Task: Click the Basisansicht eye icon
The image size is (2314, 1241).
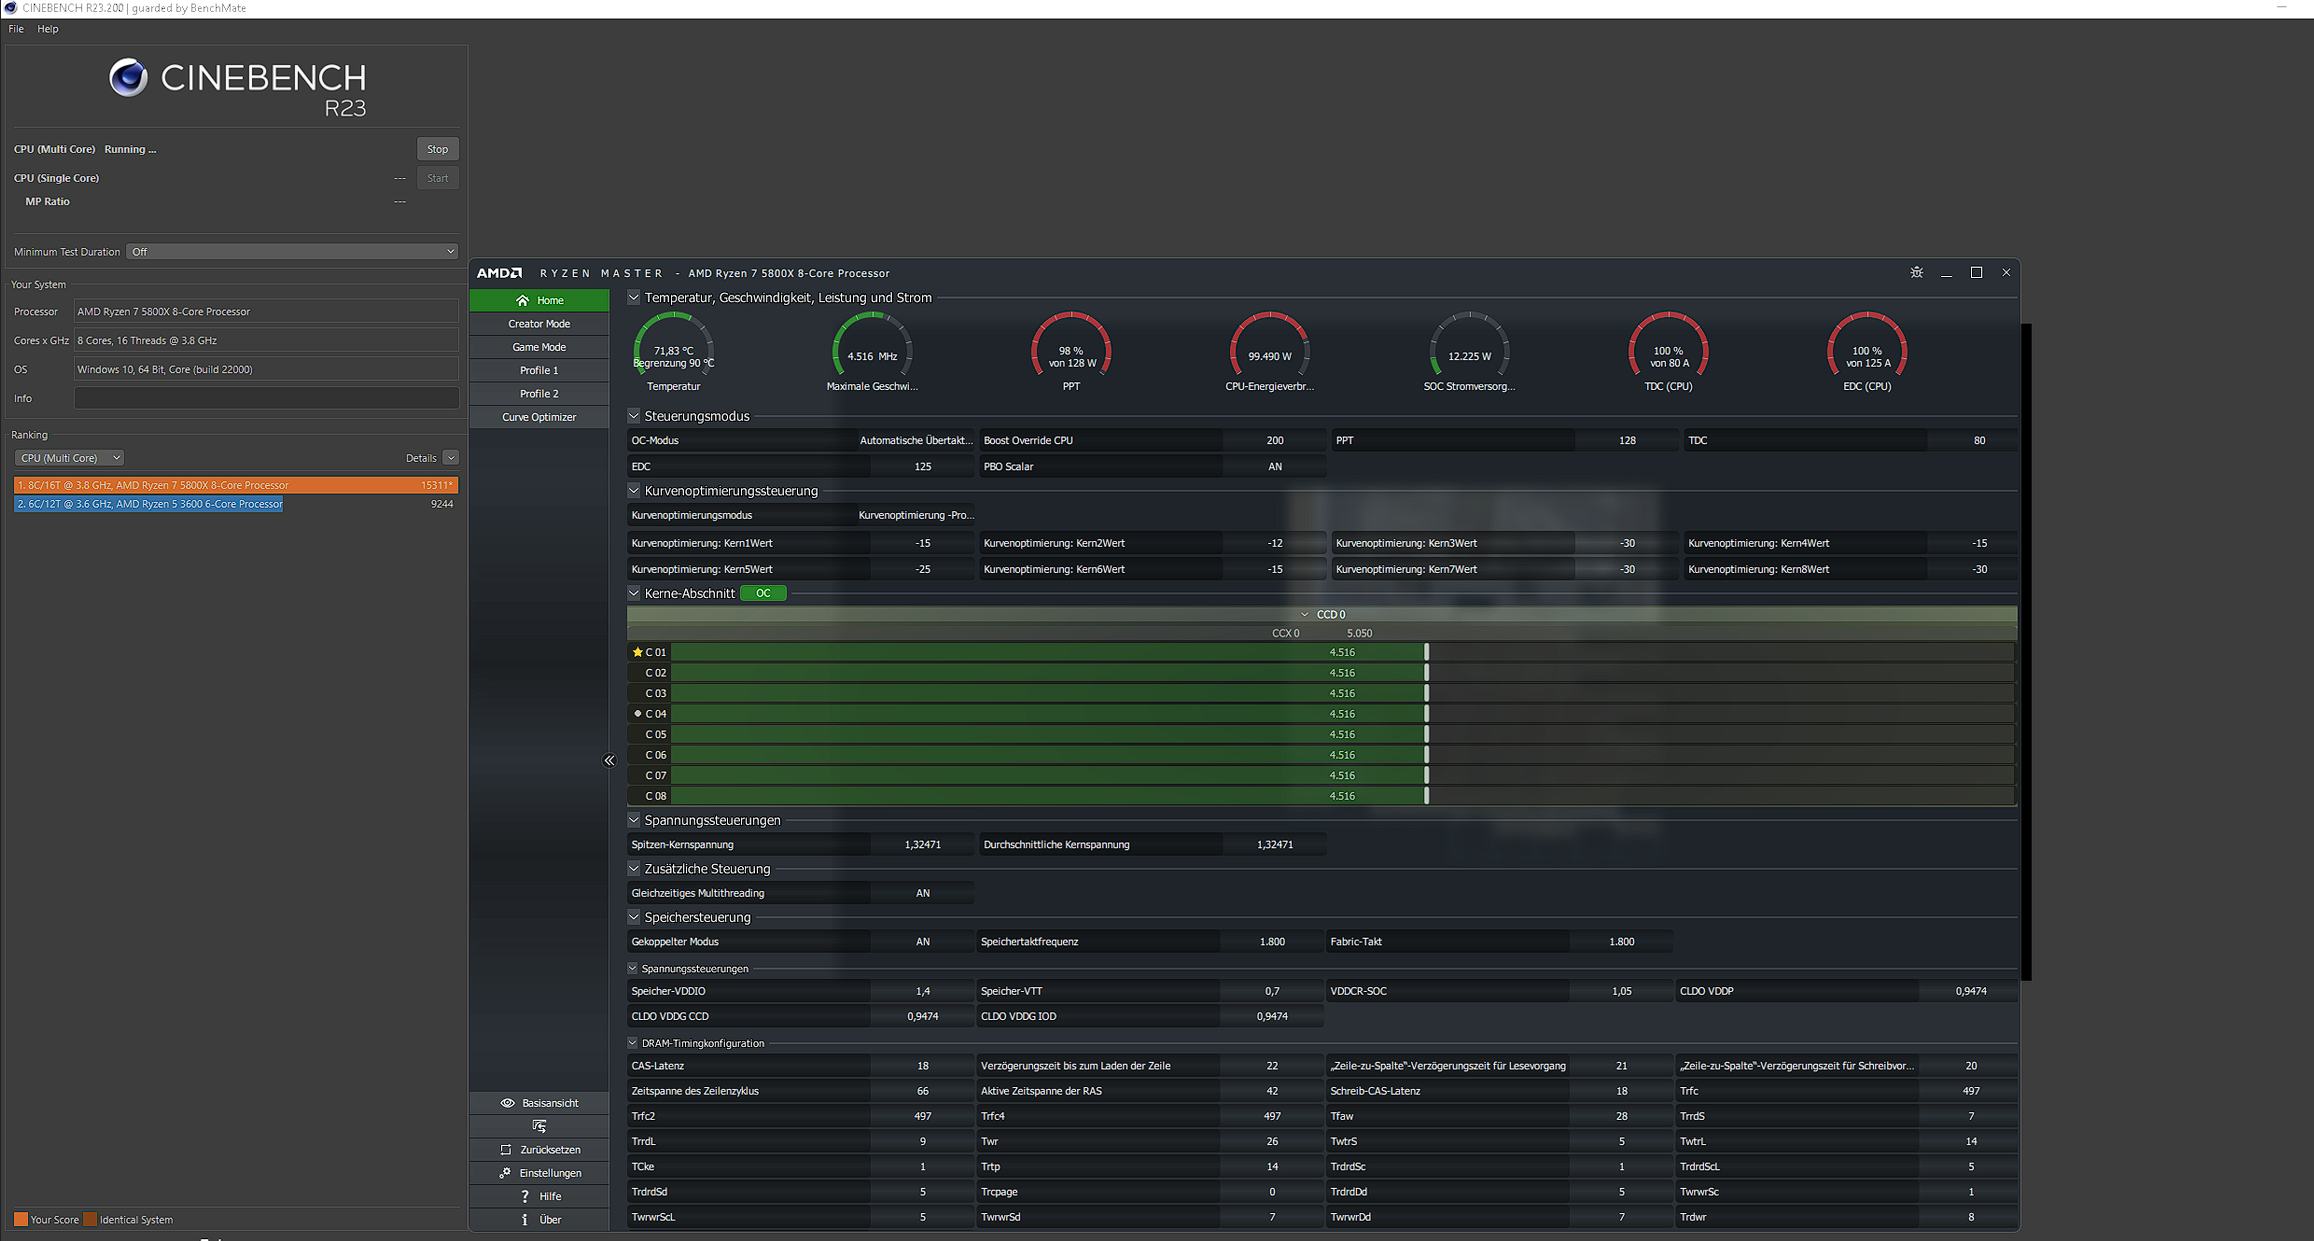Action: [x=507, y=1103]
